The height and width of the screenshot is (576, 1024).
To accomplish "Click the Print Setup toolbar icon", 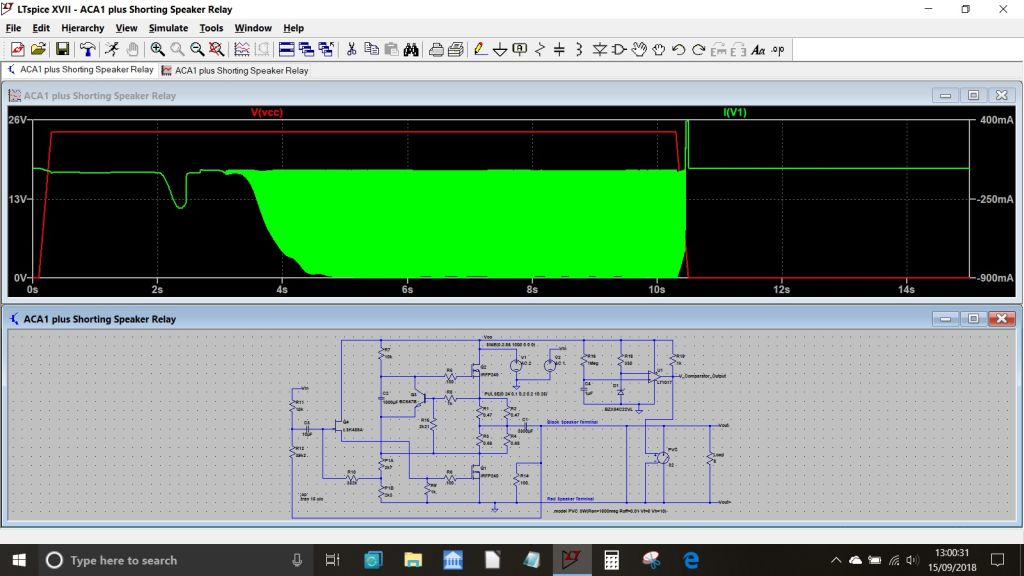I will point(456,50).
